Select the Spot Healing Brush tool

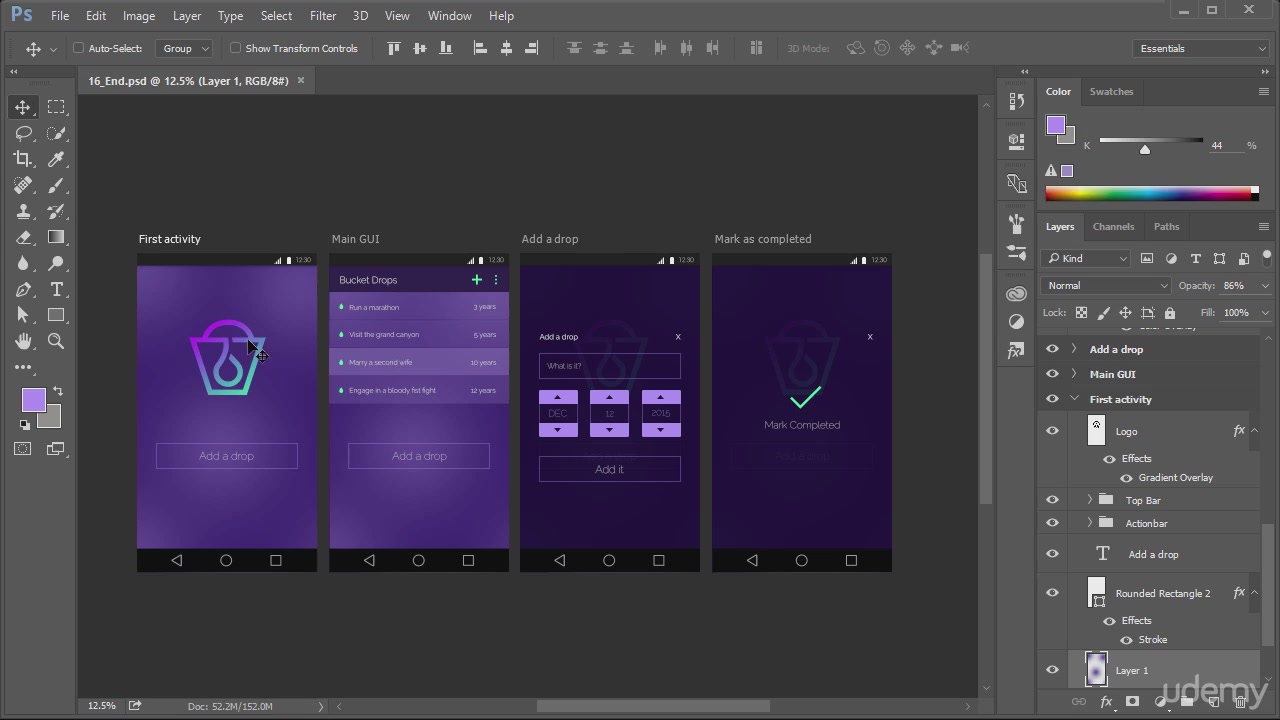[x=22, y=185]
